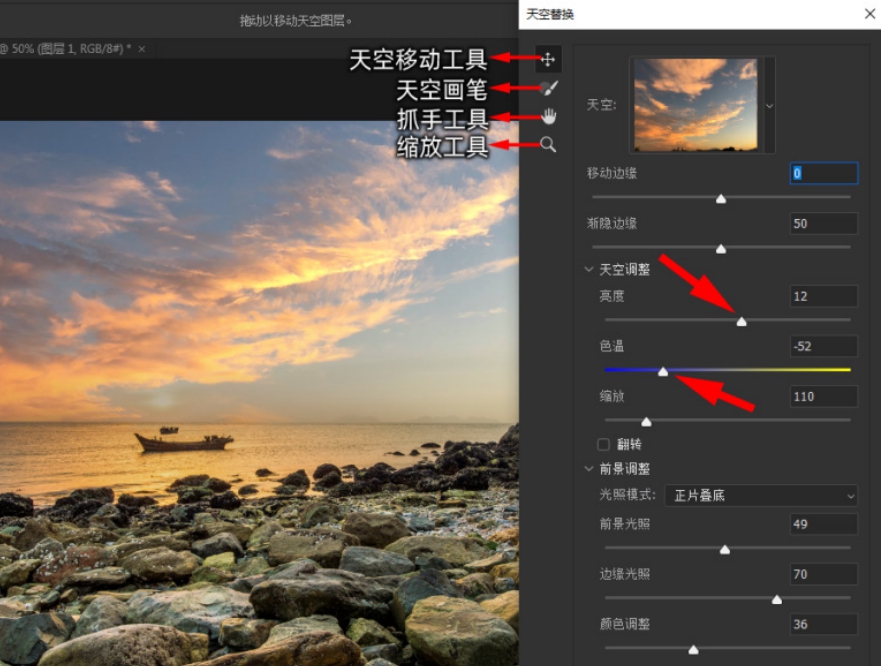The width and height of the screenshot is (881, 667).
Task: Click the 前景光照 slider handle
Action: tap(725, 549)
